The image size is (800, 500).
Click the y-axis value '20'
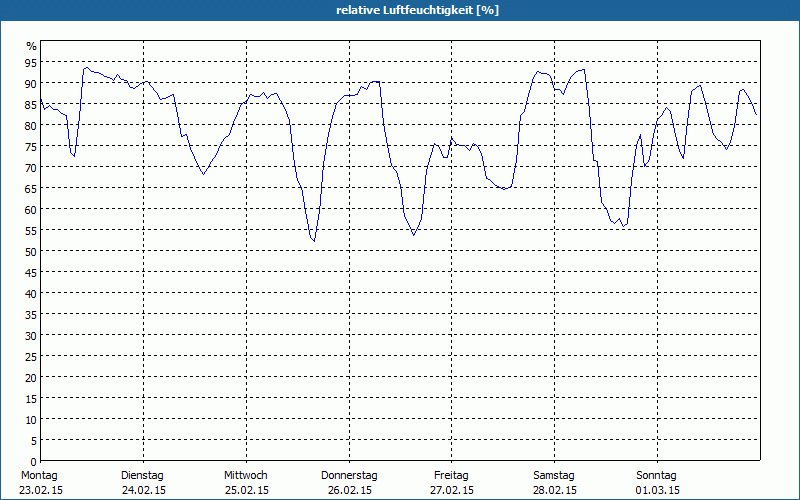tap(31, 378)
